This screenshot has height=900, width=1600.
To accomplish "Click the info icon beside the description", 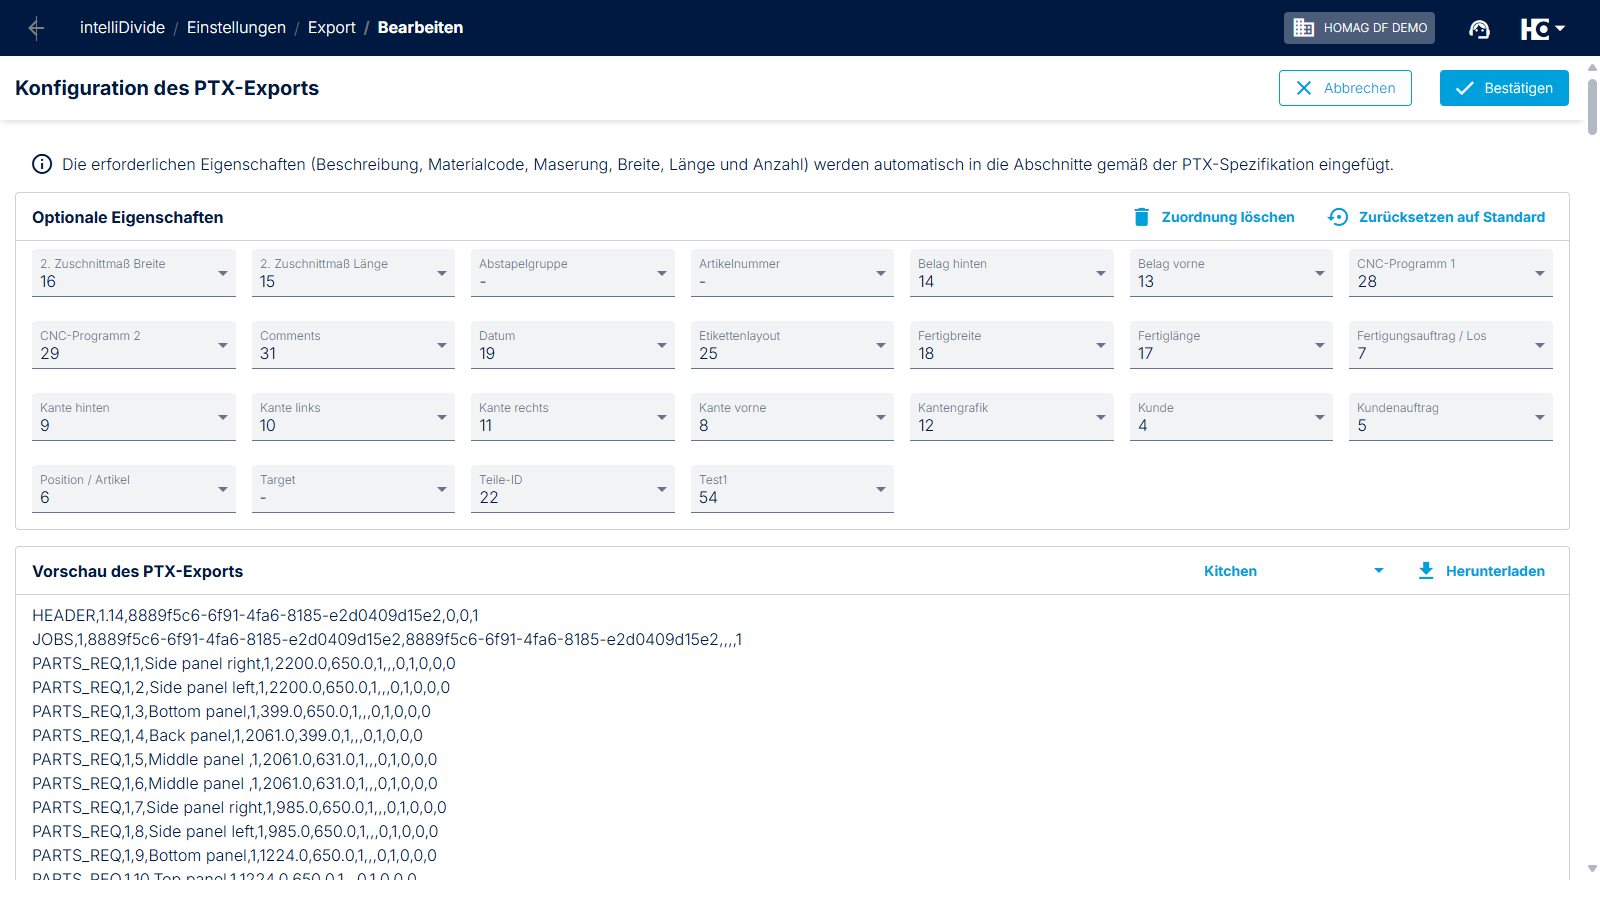I will coord(42,164).
